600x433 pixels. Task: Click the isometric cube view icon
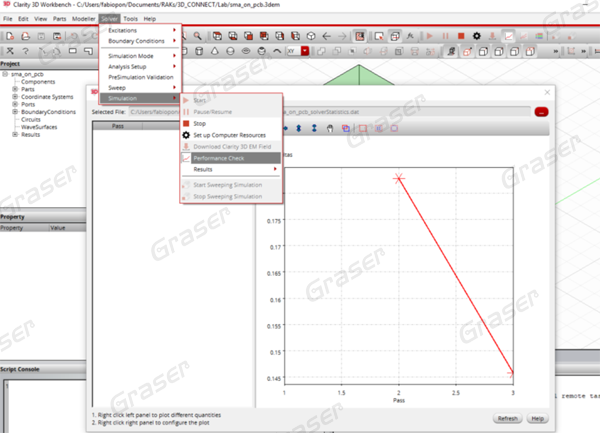(x=311, y=36)
